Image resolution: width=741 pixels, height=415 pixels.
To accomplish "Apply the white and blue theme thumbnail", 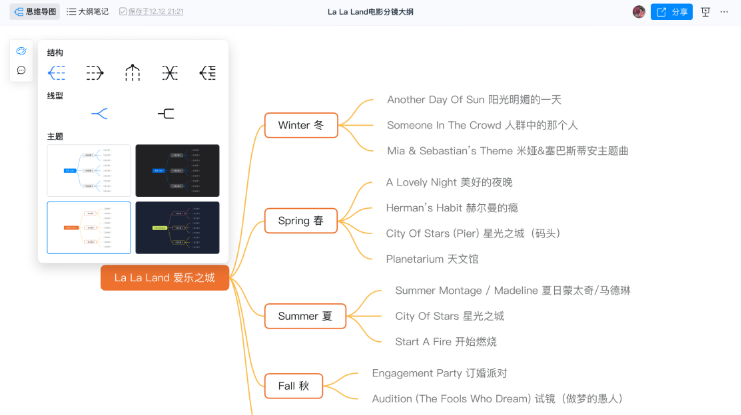I will 89,171.
